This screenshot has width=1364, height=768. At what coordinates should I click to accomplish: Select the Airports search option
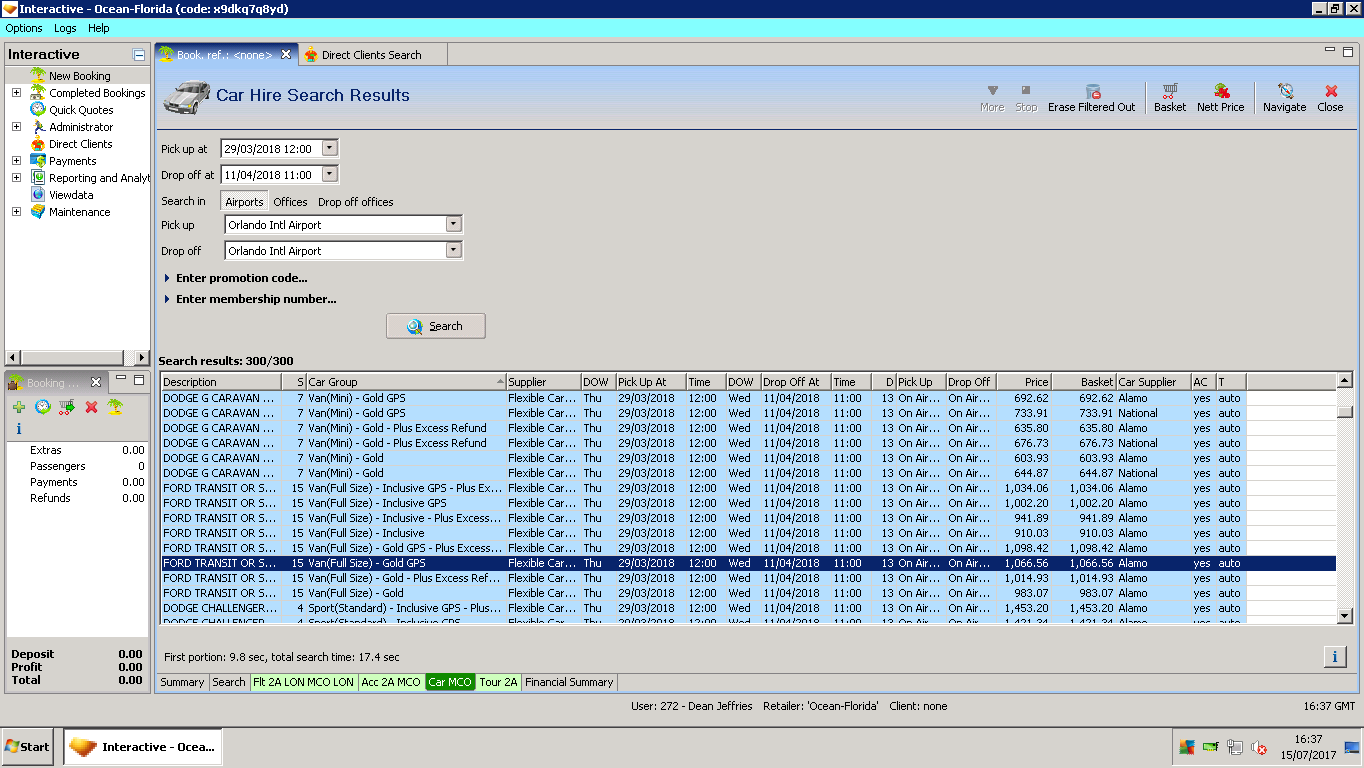244,202
